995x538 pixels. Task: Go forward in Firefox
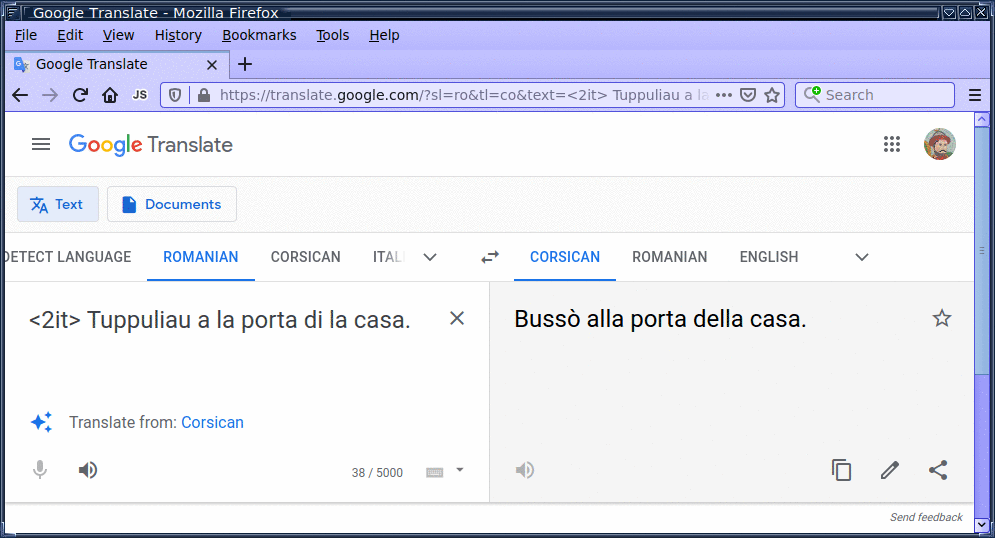click(49, 95)
